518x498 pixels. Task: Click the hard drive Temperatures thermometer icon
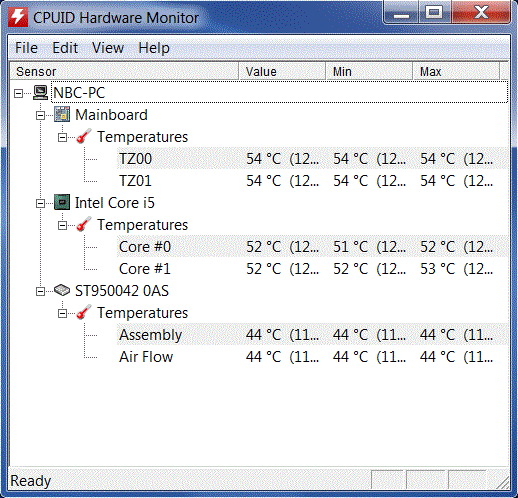tap(84, 313)
